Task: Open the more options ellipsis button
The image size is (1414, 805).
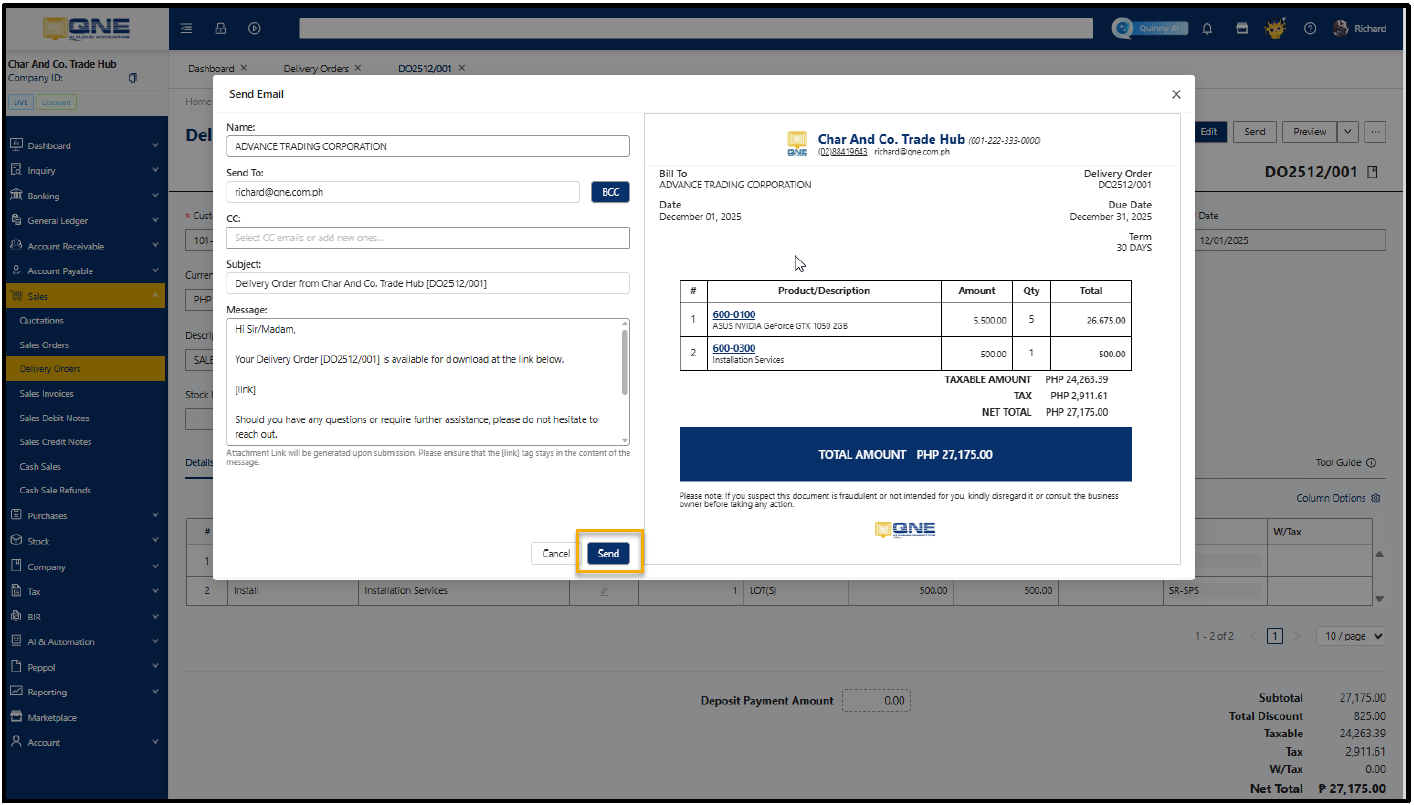Action: pyautogui.click(x=1375, y=132)
